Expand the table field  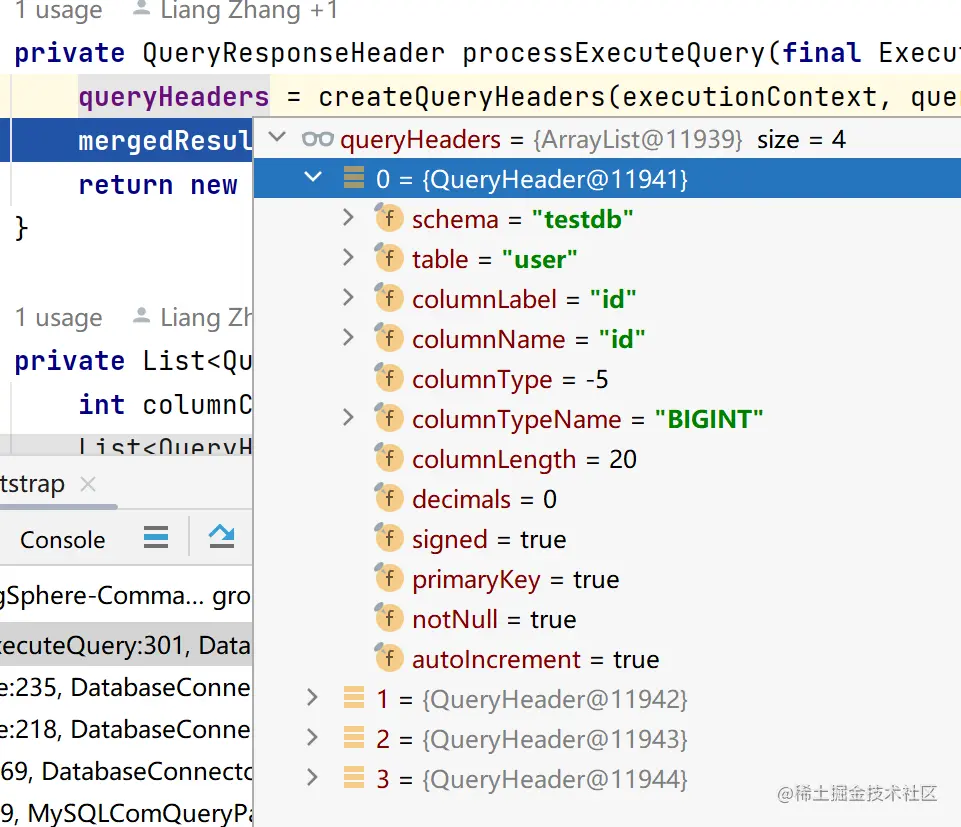click(x=348, y=257)
